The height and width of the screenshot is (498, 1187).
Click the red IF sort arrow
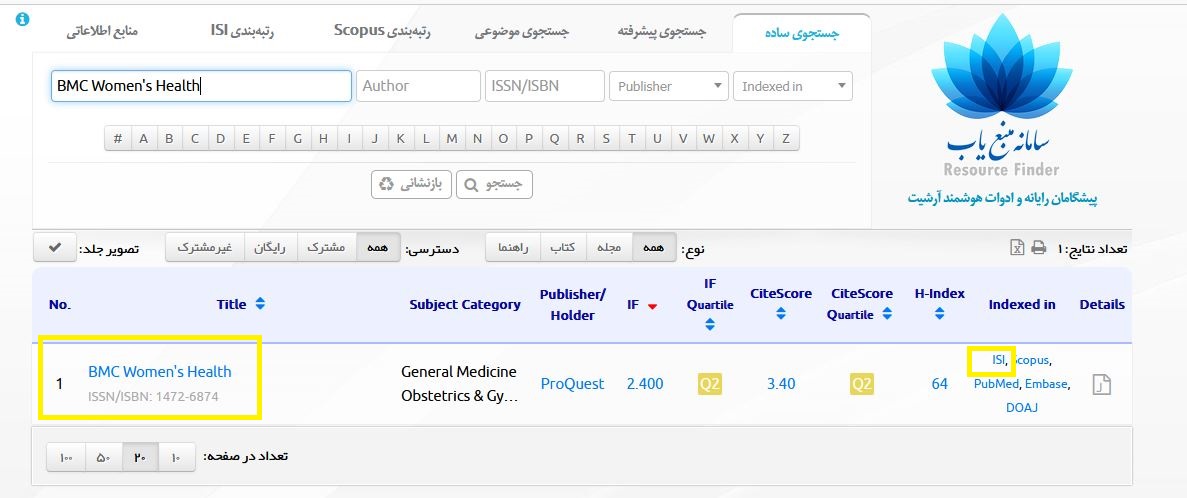pos(653,306)
